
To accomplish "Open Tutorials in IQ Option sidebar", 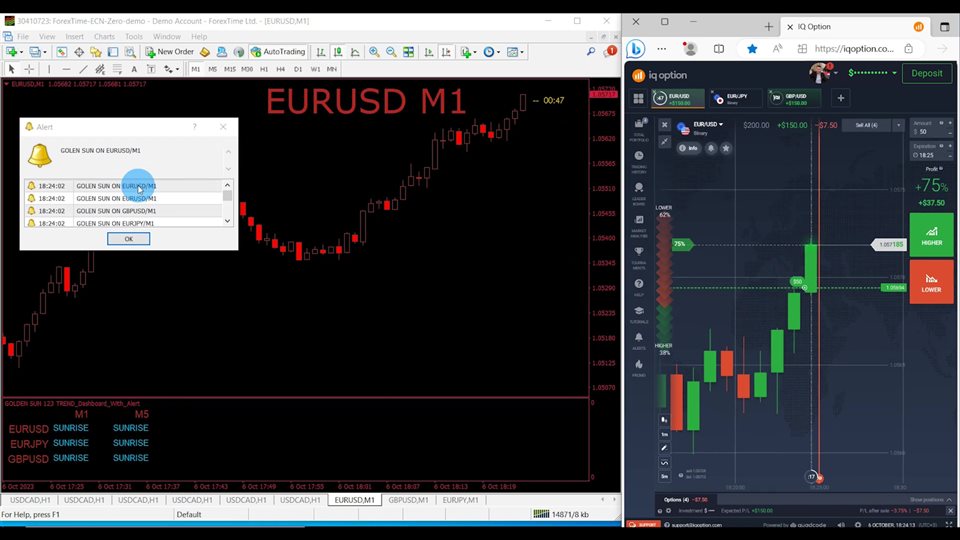I will 639,315.
